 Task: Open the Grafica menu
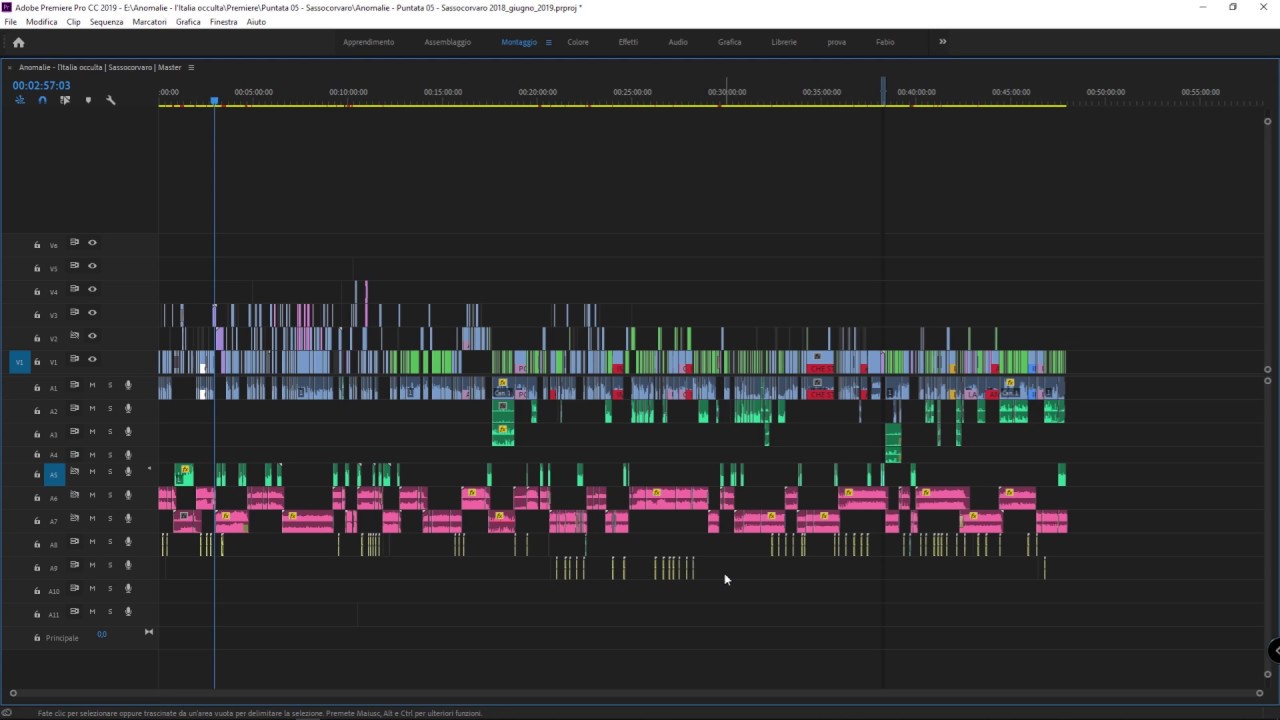tap(188, 22)
